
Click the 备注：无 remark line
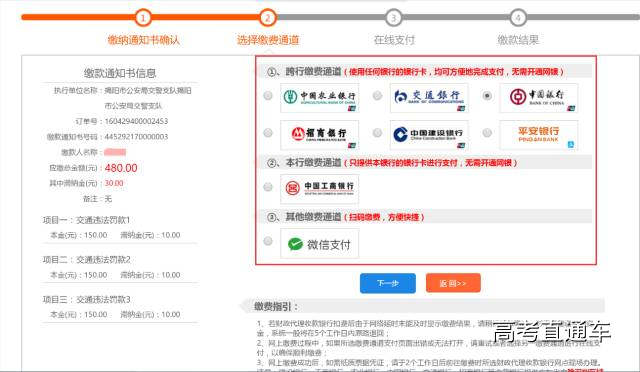pyautogui.click(x=97, y=199)
